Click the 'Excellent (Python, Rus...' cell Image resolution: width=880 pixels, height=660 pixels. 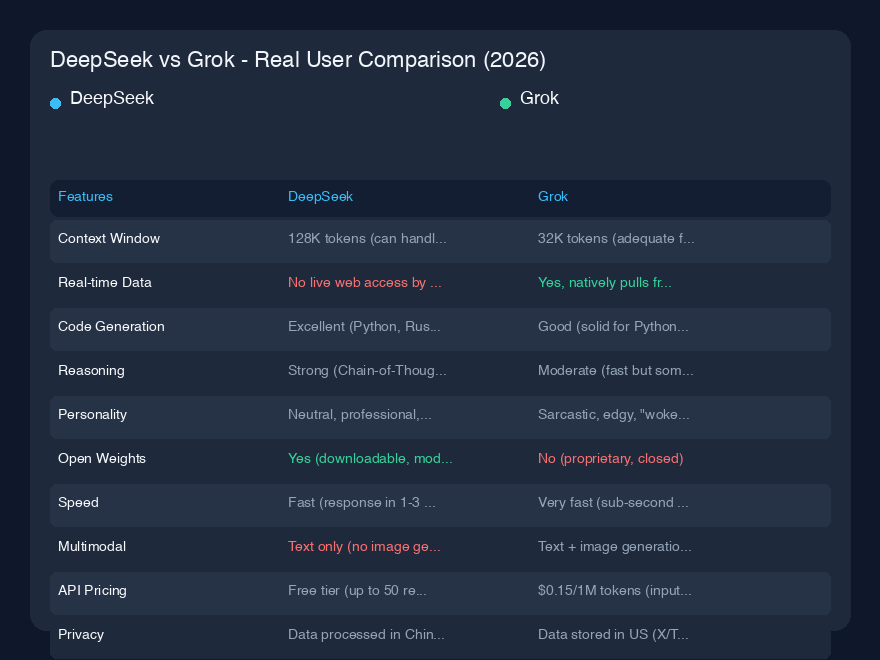364,327
